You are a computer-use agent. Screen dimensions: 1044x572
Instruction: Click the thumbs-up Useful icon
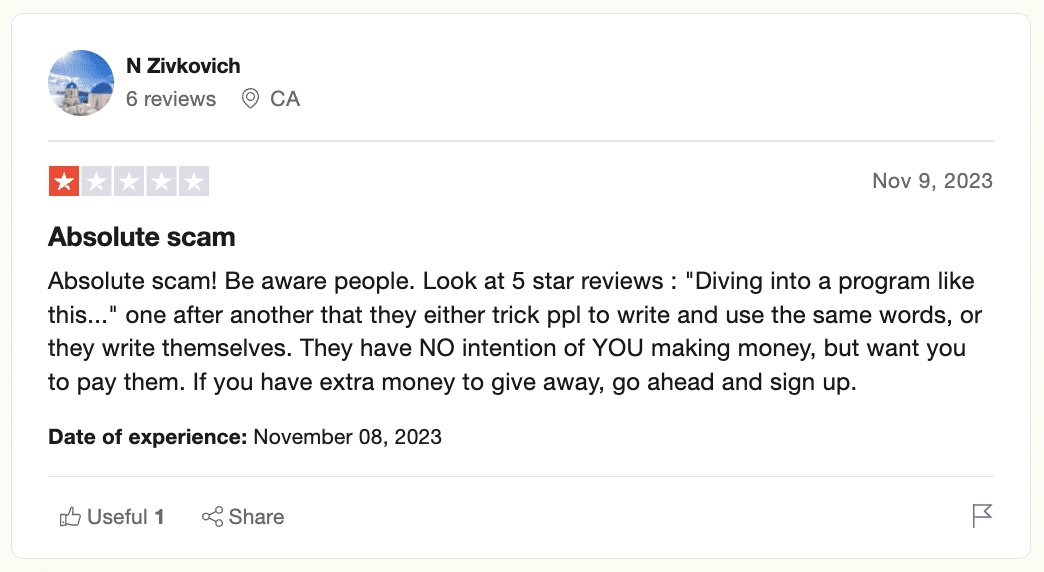(x=70, y=517)
